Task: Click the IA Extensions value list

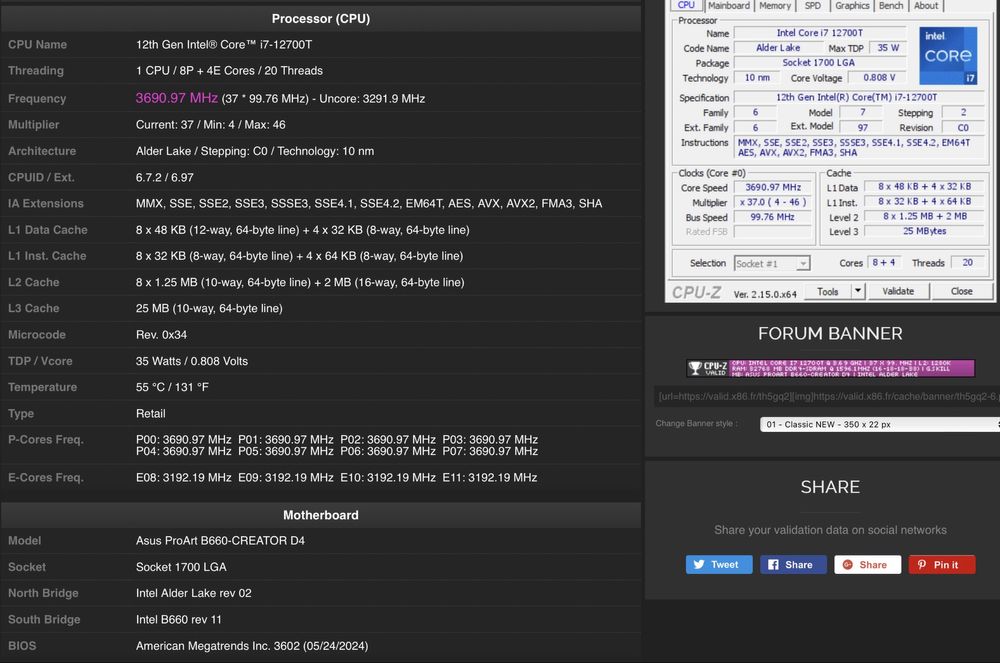Action: 369,203
